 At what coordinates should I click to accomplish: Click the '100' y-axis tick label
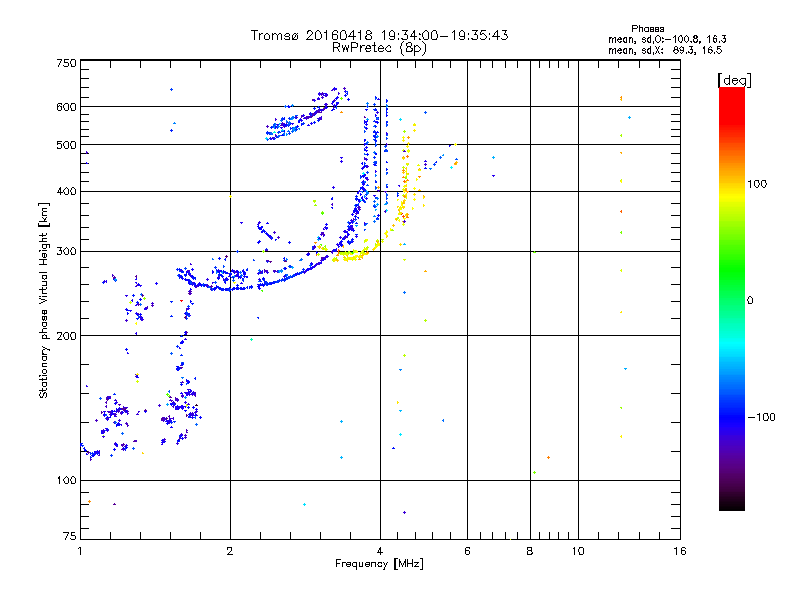67,481
